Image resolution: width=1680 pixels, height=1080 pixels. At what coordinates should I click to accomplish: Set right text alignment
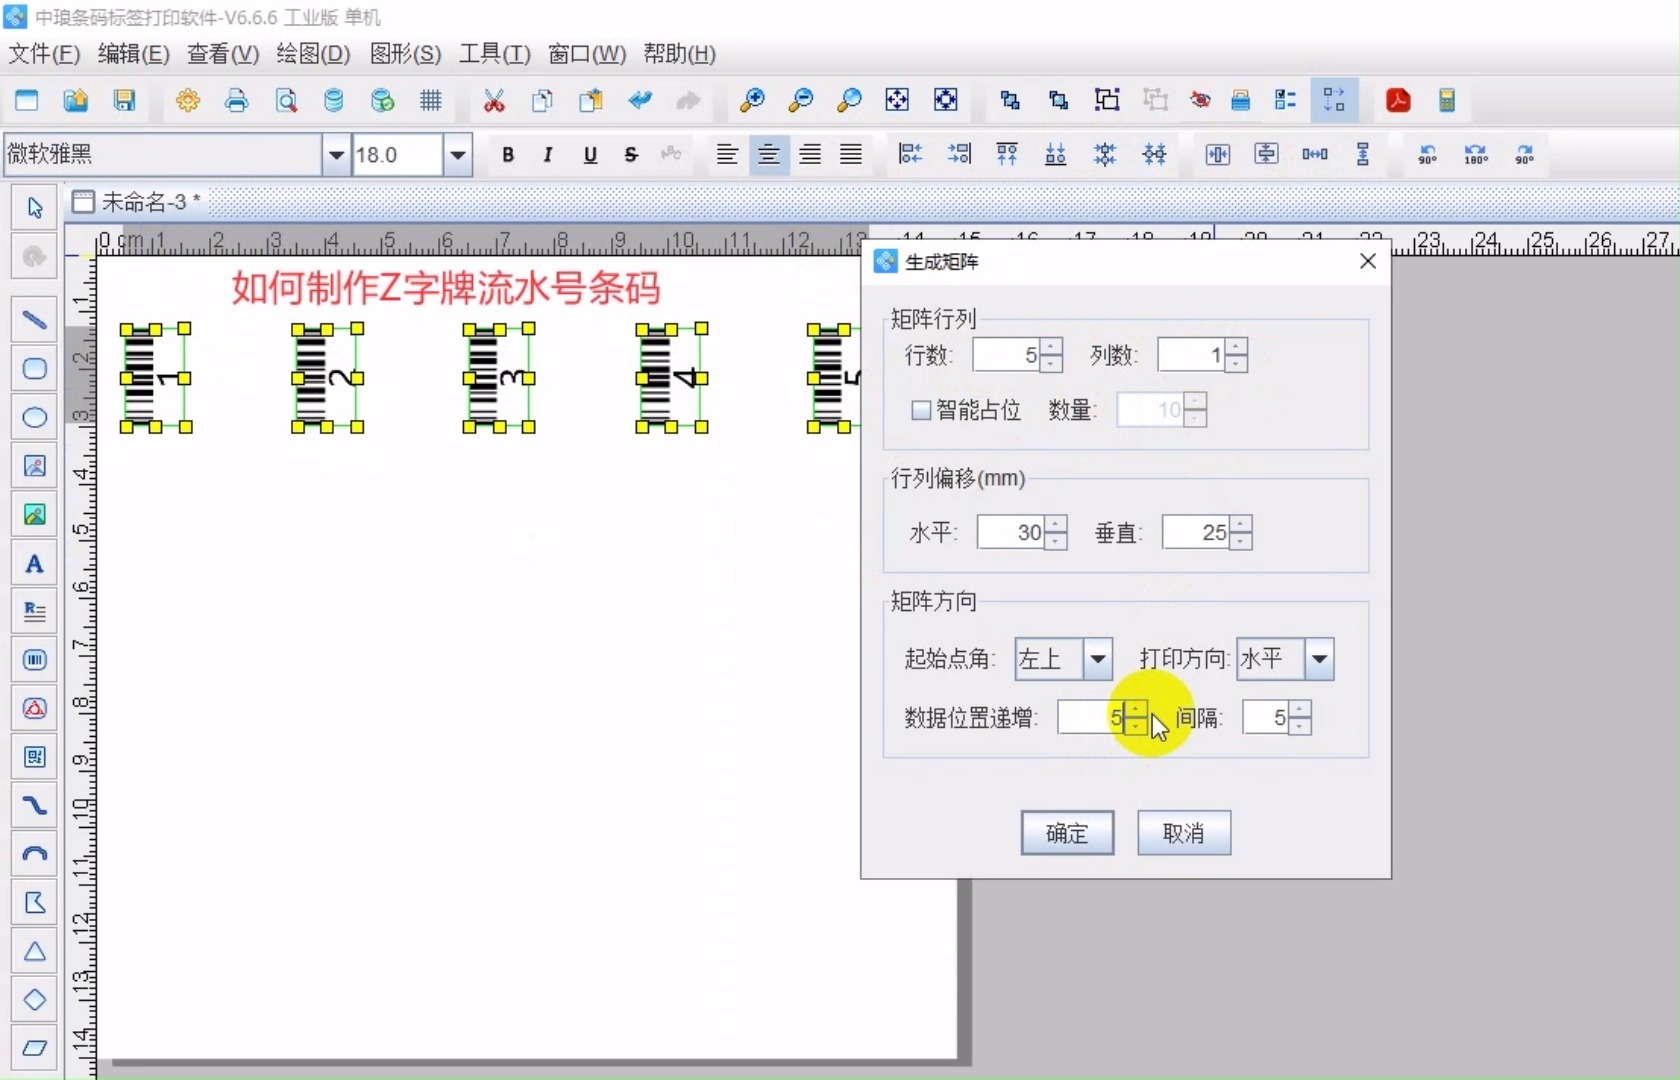point(810,155)
